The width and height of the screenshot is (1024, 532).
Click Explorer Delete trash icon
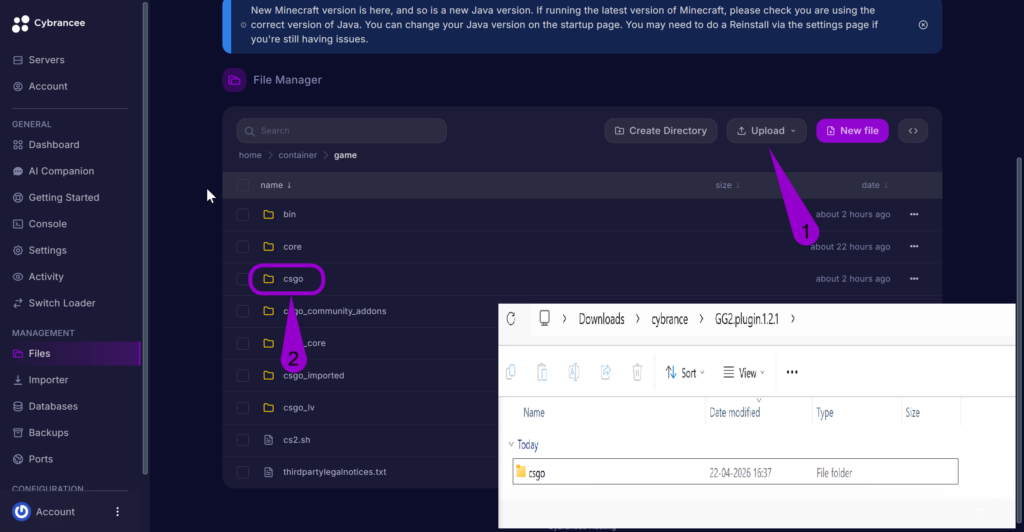click(x=637, y=372)
